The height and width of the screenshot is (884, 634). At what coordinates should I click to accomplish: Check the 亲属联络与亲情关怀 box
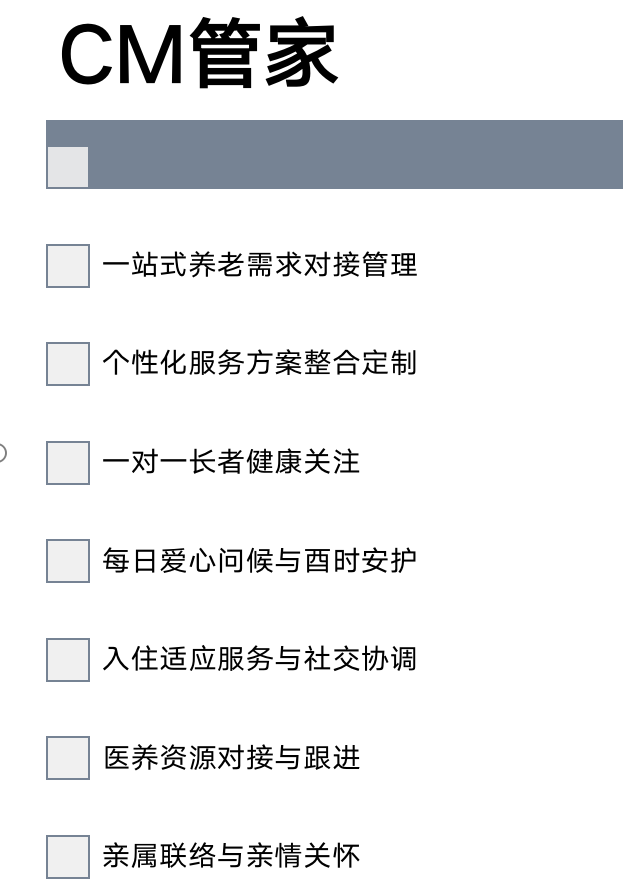pos(68,856)
